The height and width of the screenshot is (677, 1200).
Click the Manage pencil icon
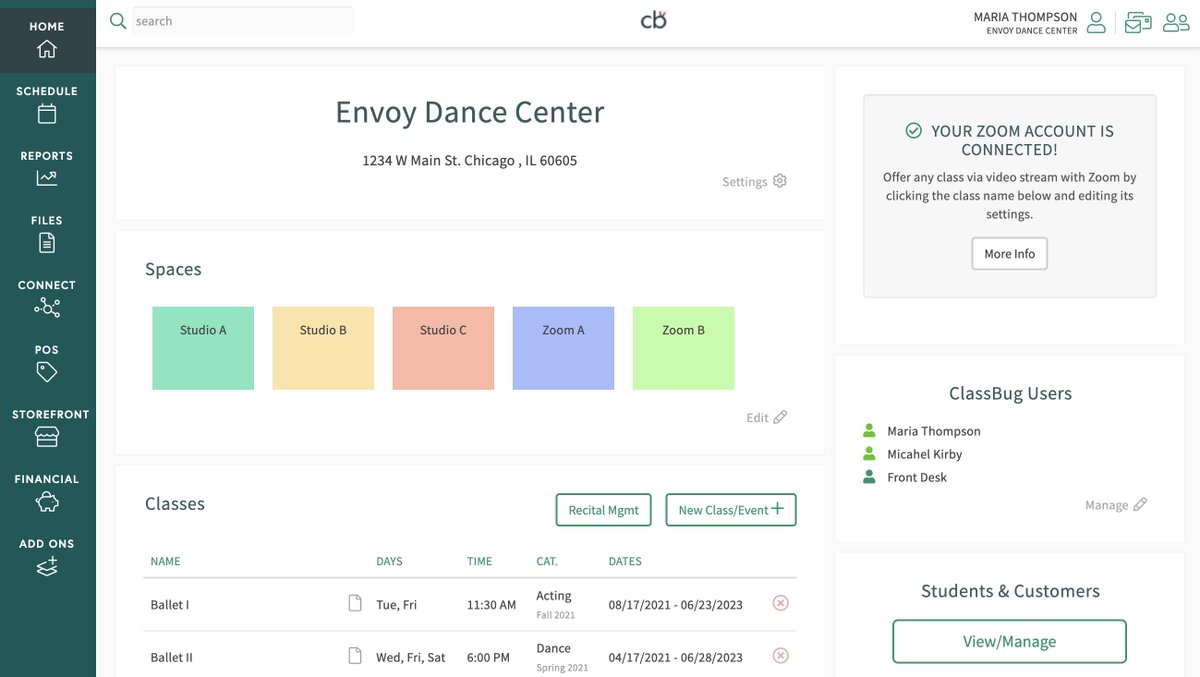pyautogui.click(x=1140, y=505)
